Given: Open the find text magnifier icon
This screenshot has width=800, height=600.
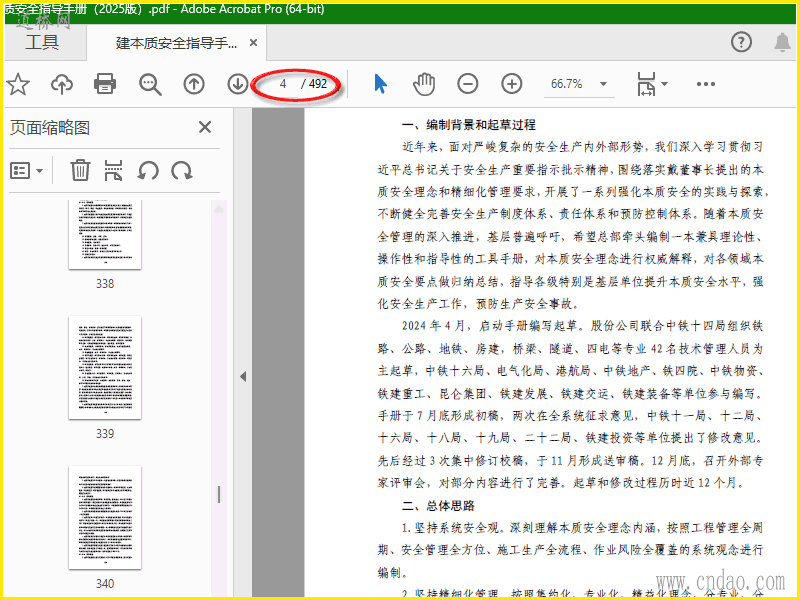Looking at the screenshot, I should coord(150,84).
